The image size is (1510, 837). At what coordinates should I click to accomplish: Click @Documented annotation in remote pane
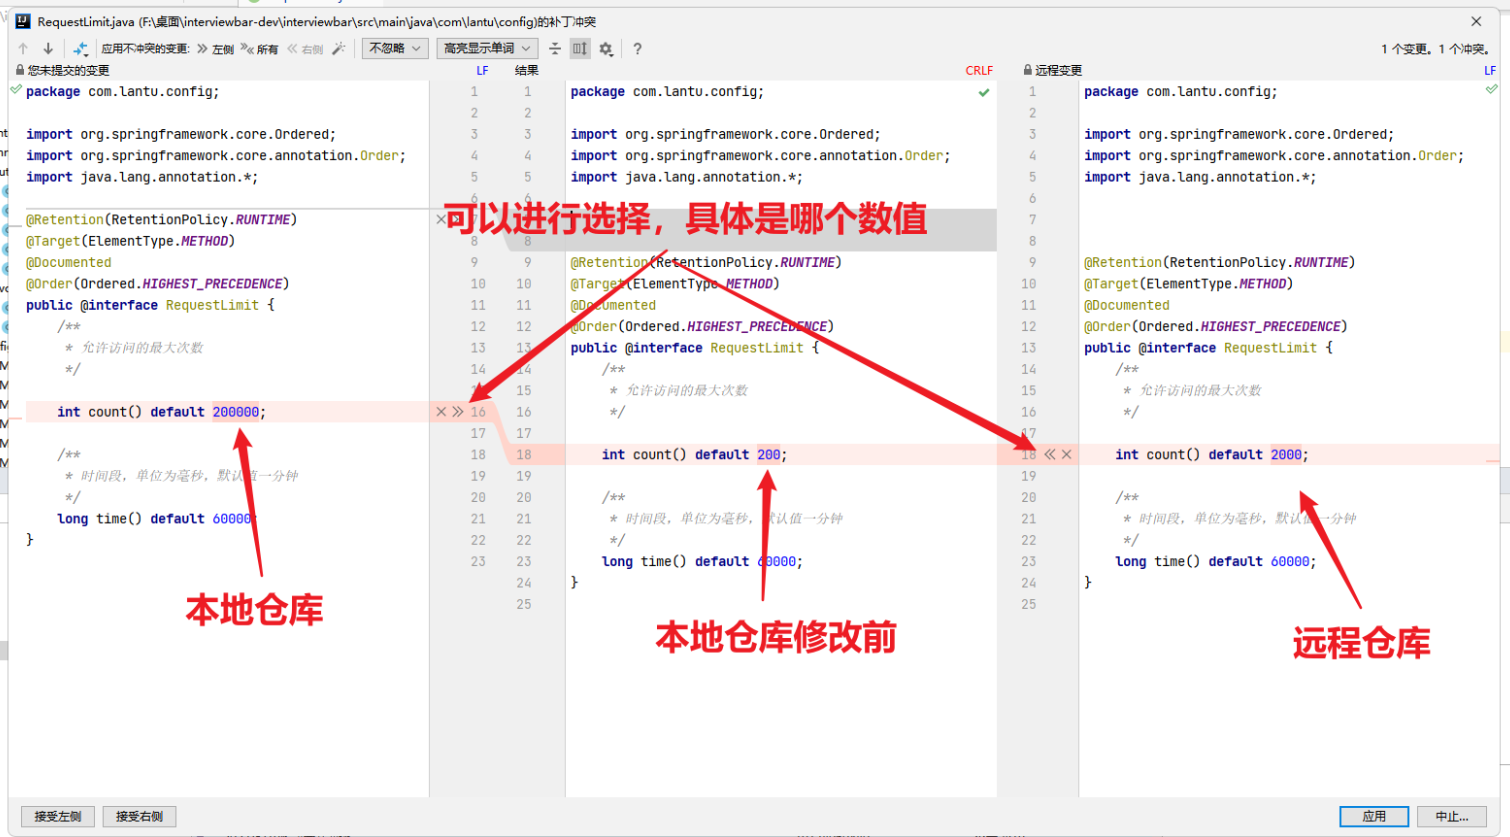point(1126,305)
